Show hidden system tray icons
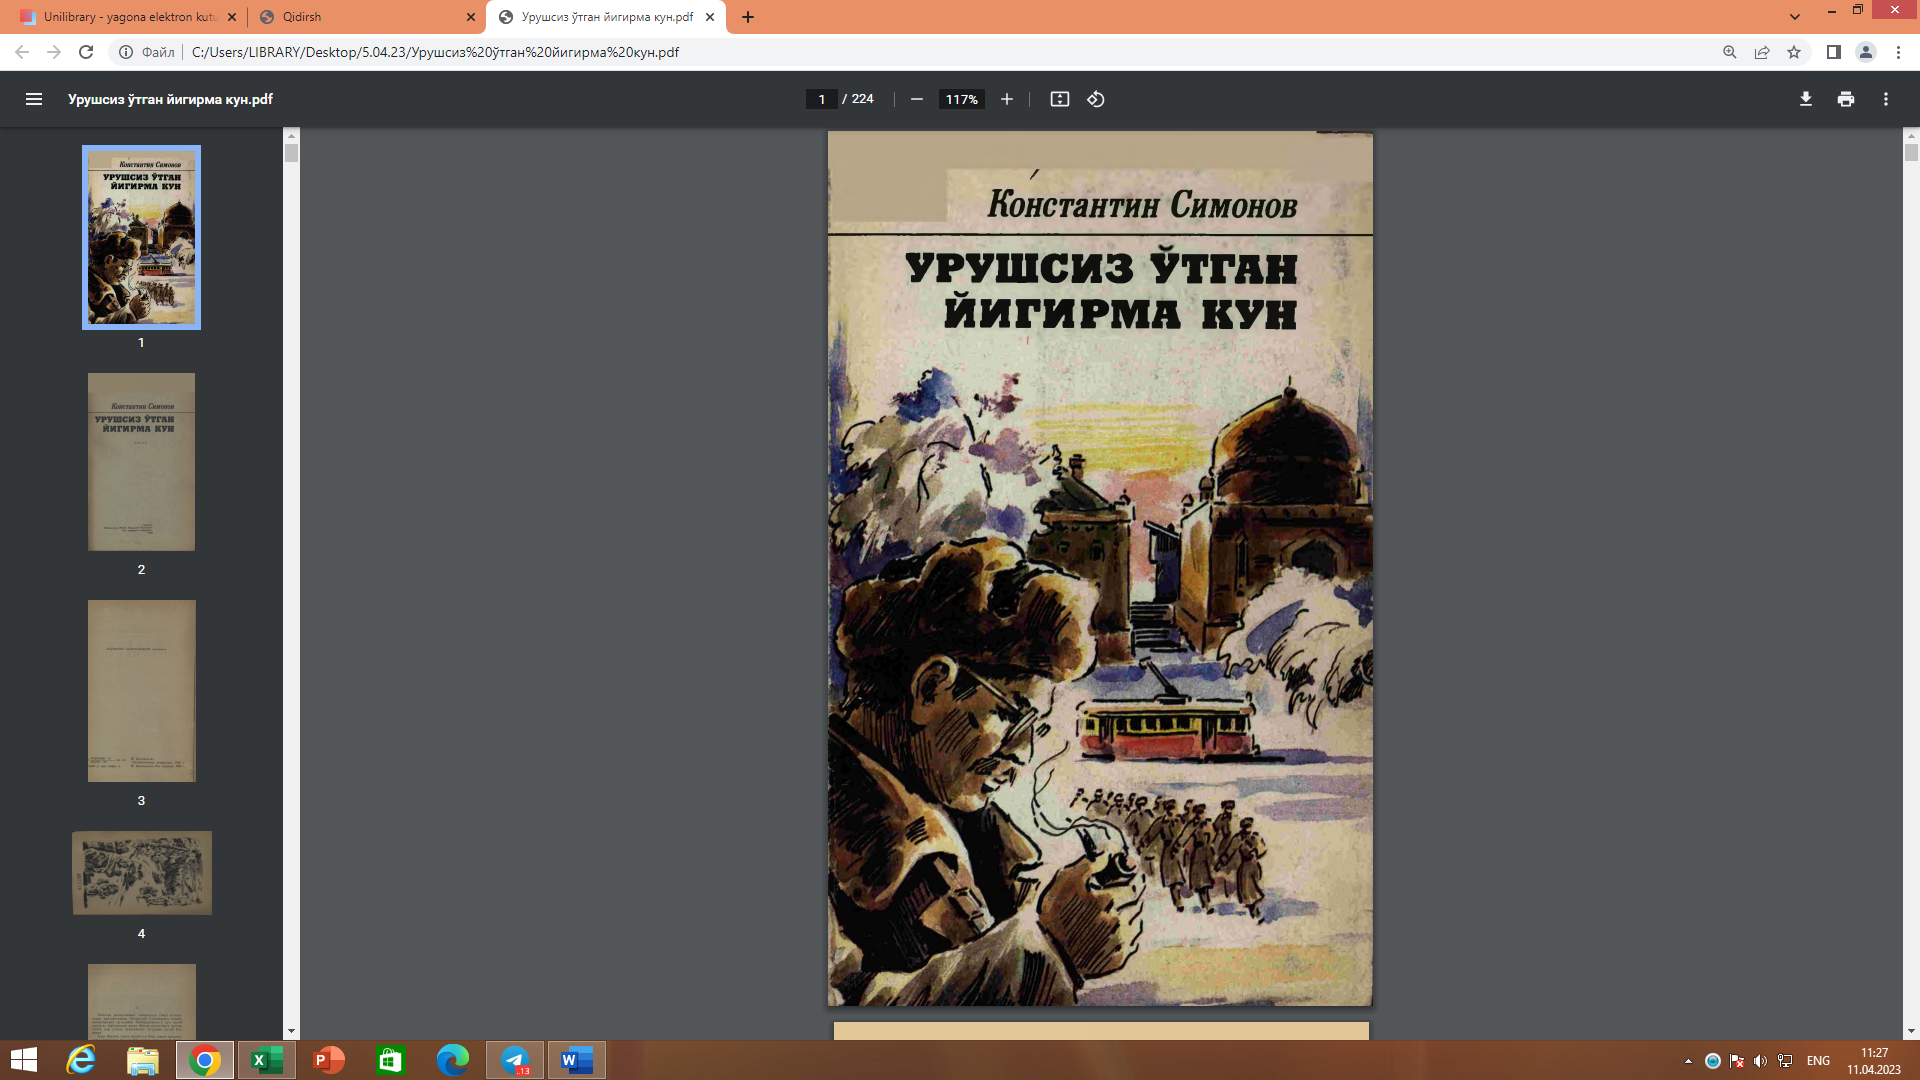The height and width of the screenshot is (1080, 1920). click(1689, 1061)
